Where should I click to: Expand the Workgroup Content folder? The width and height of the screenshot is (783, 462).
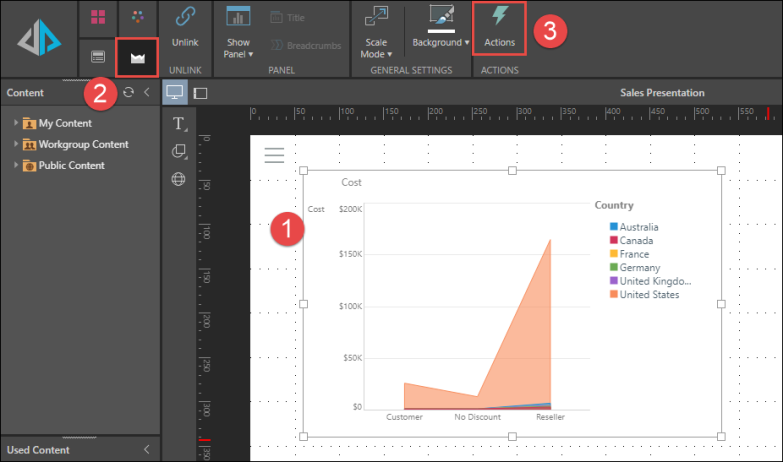coord(17,144)
